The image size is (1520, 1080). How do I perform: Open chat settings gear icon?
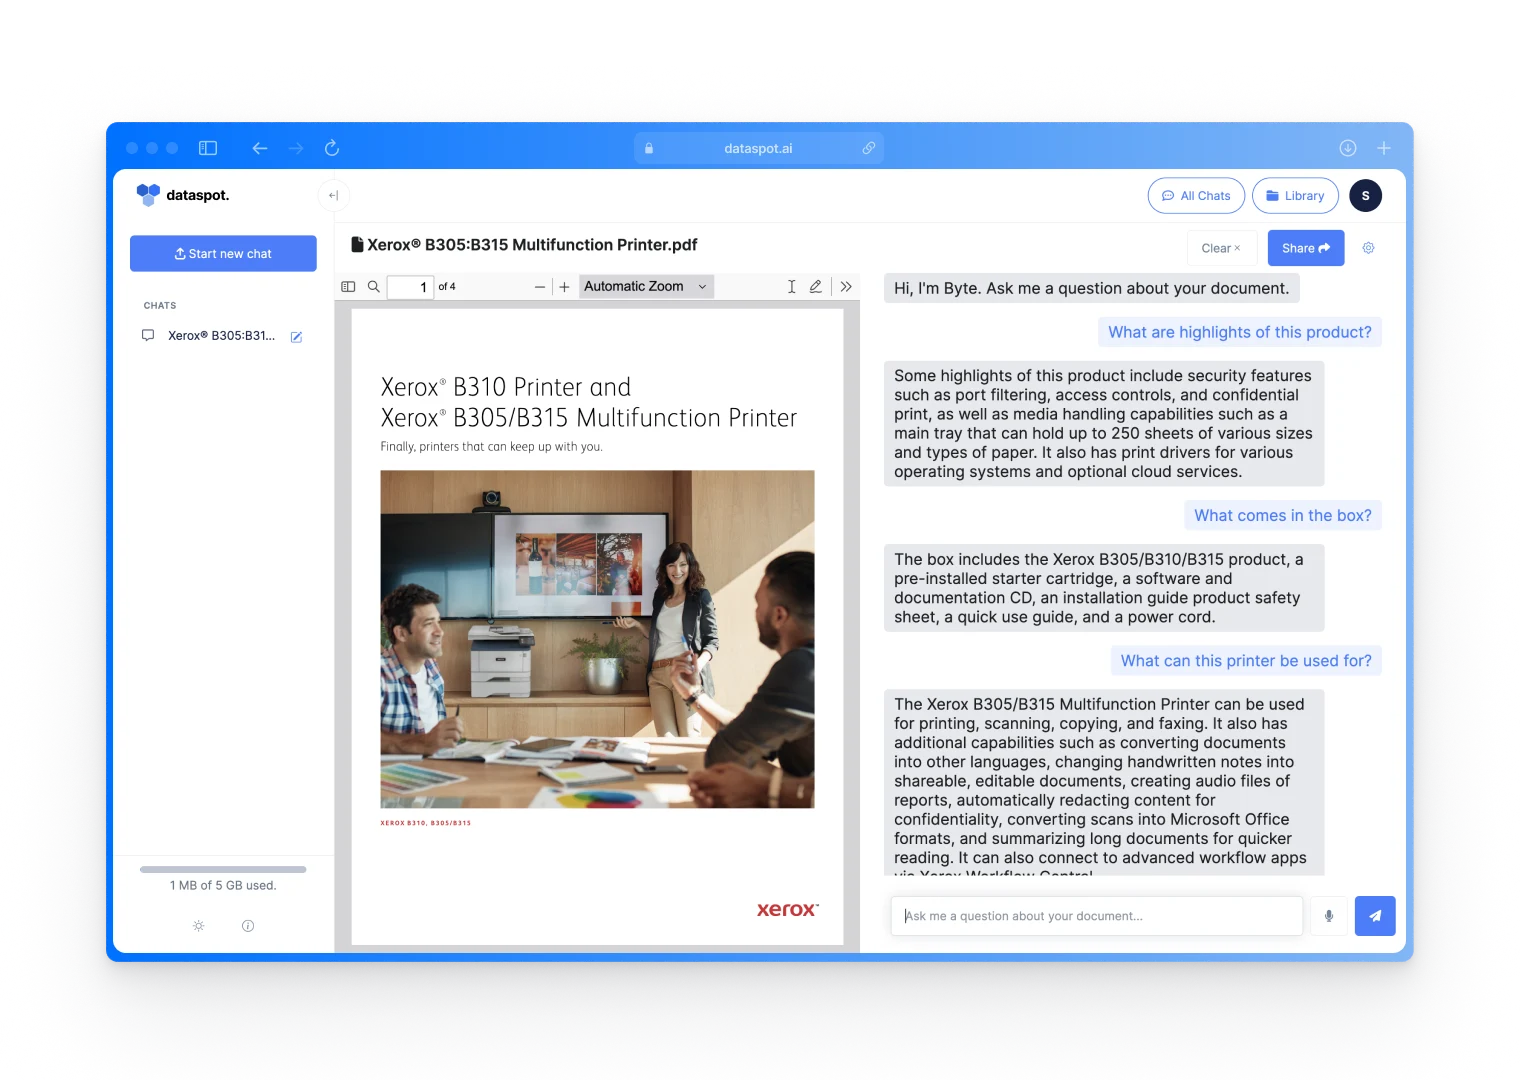click(1368, 248)
